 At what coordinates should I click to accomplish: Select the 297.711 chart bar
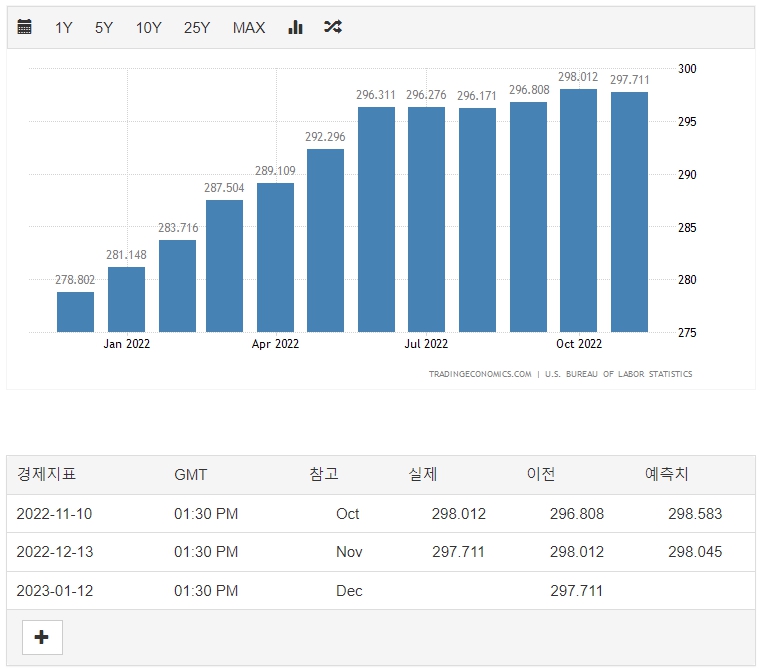pyautogui.click(x=629, y=212)
